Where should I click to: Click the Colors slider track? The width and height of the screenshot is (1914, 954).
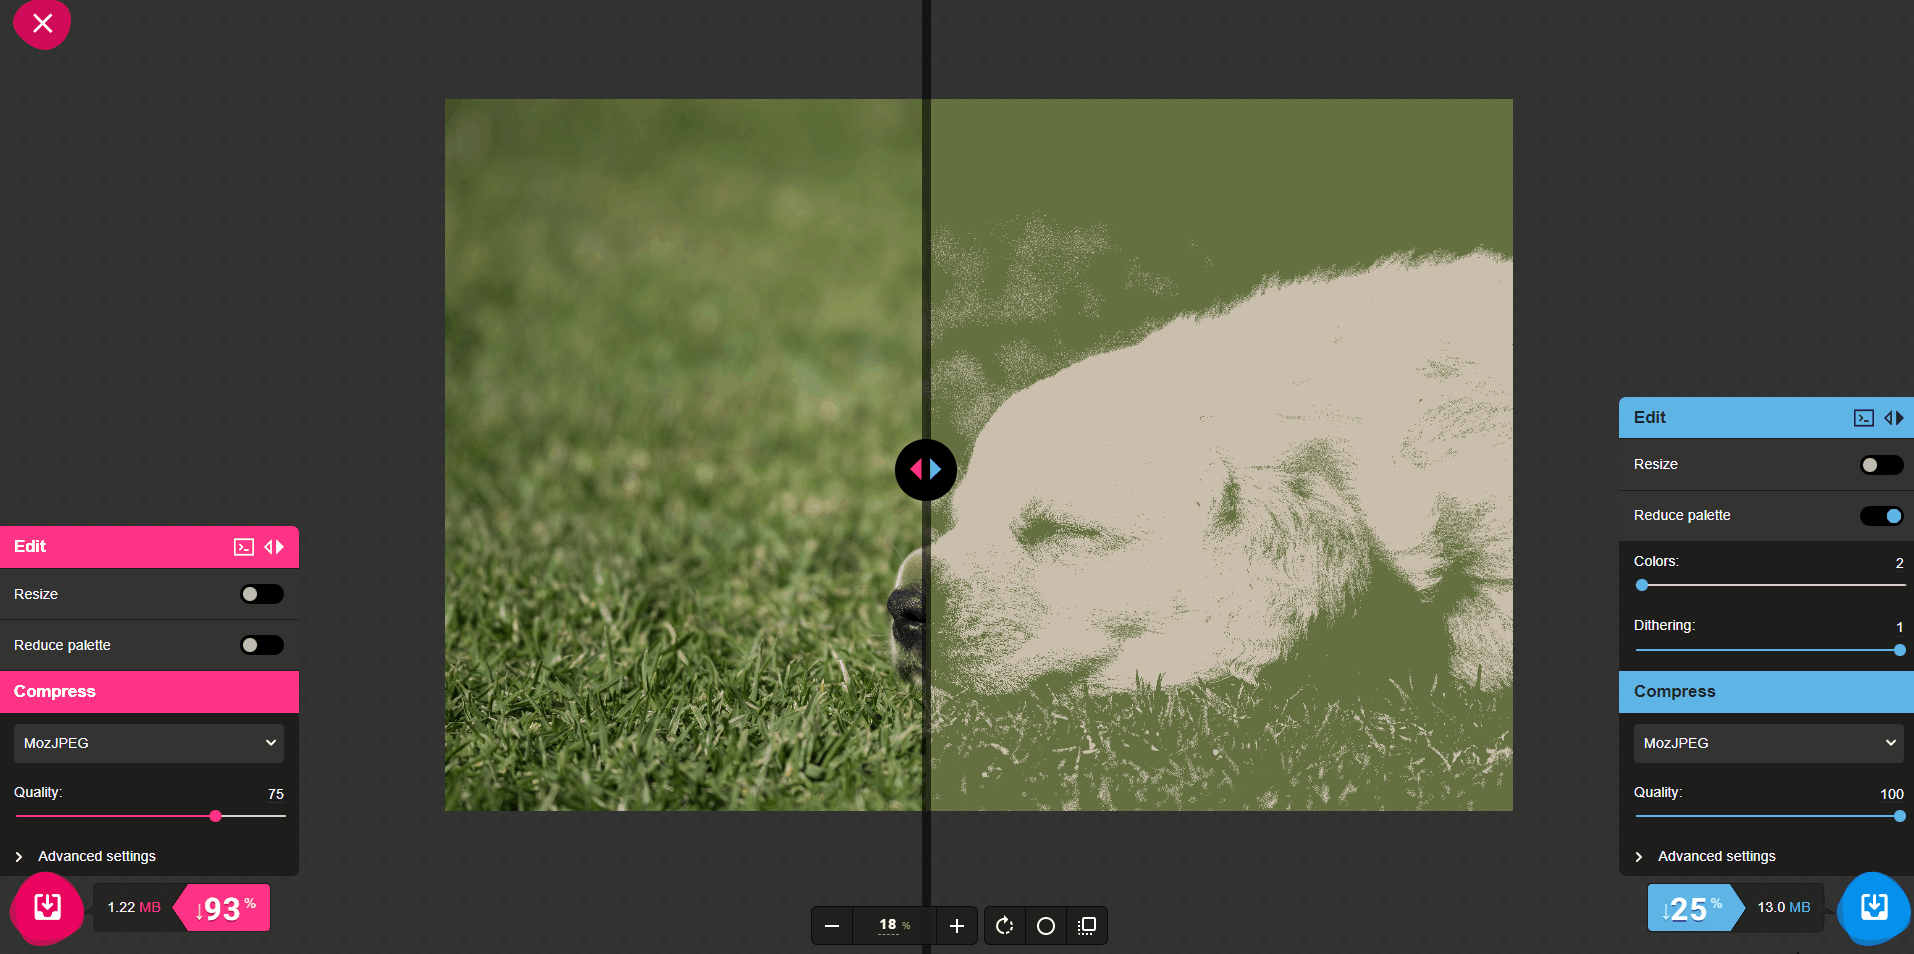point(1770,585)
